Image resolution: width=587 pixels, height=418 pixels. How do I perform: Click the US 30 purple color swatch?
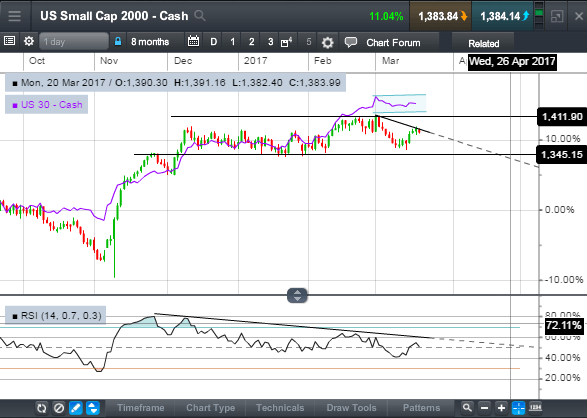[x=15, y=106]
